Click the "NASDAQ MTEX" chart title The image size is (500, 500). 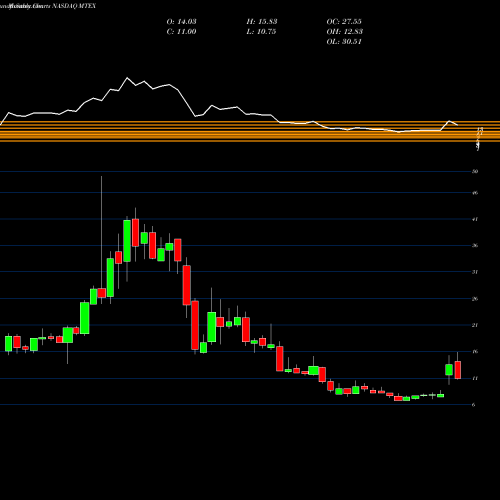[74, 6]
